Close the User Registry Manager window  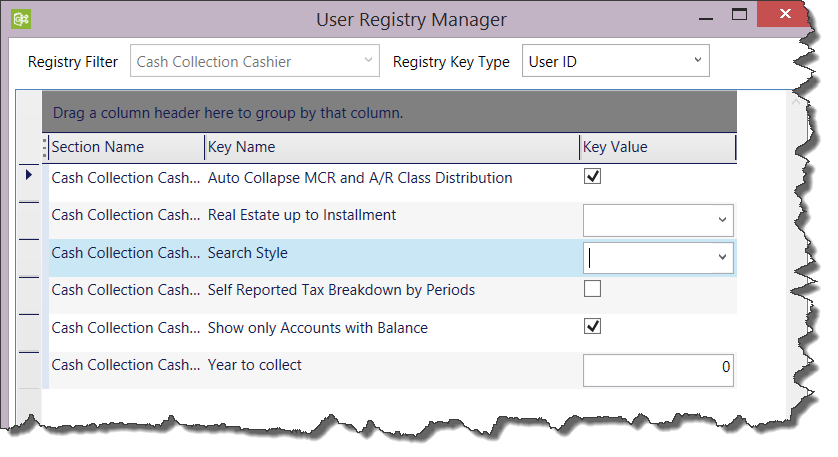pos(787,16)
